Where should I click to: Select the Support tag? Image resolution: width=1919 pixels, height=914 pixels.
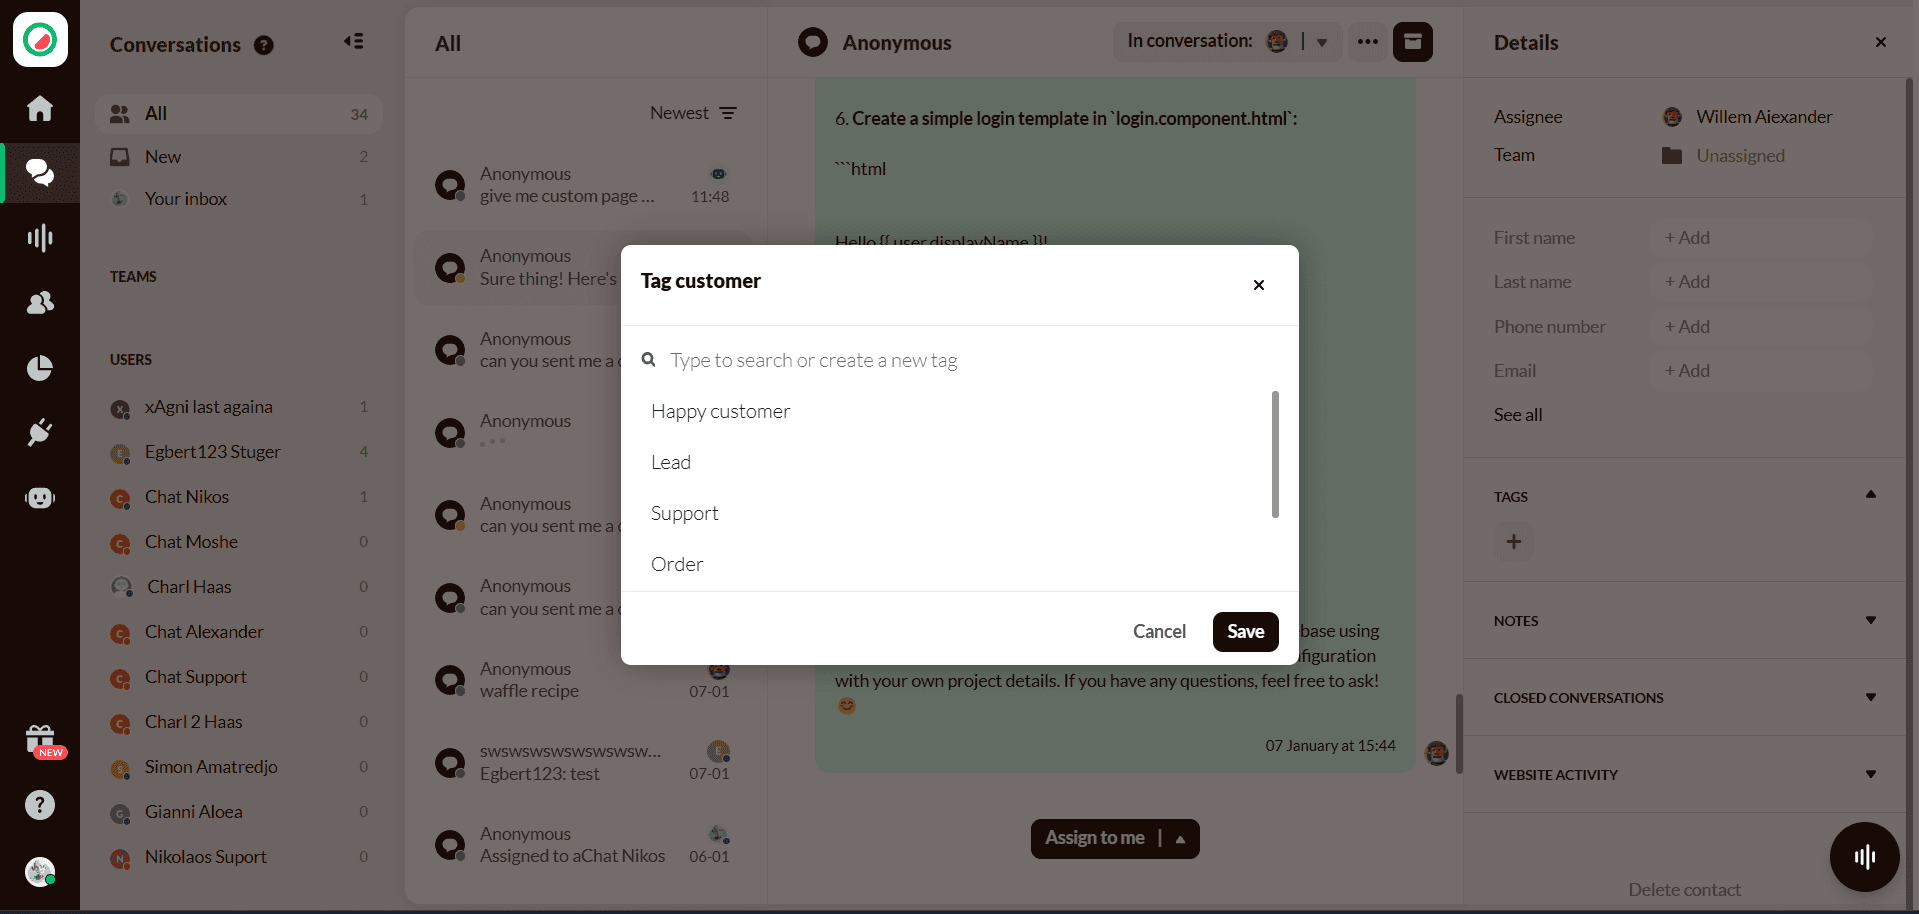tap(685, 513)
